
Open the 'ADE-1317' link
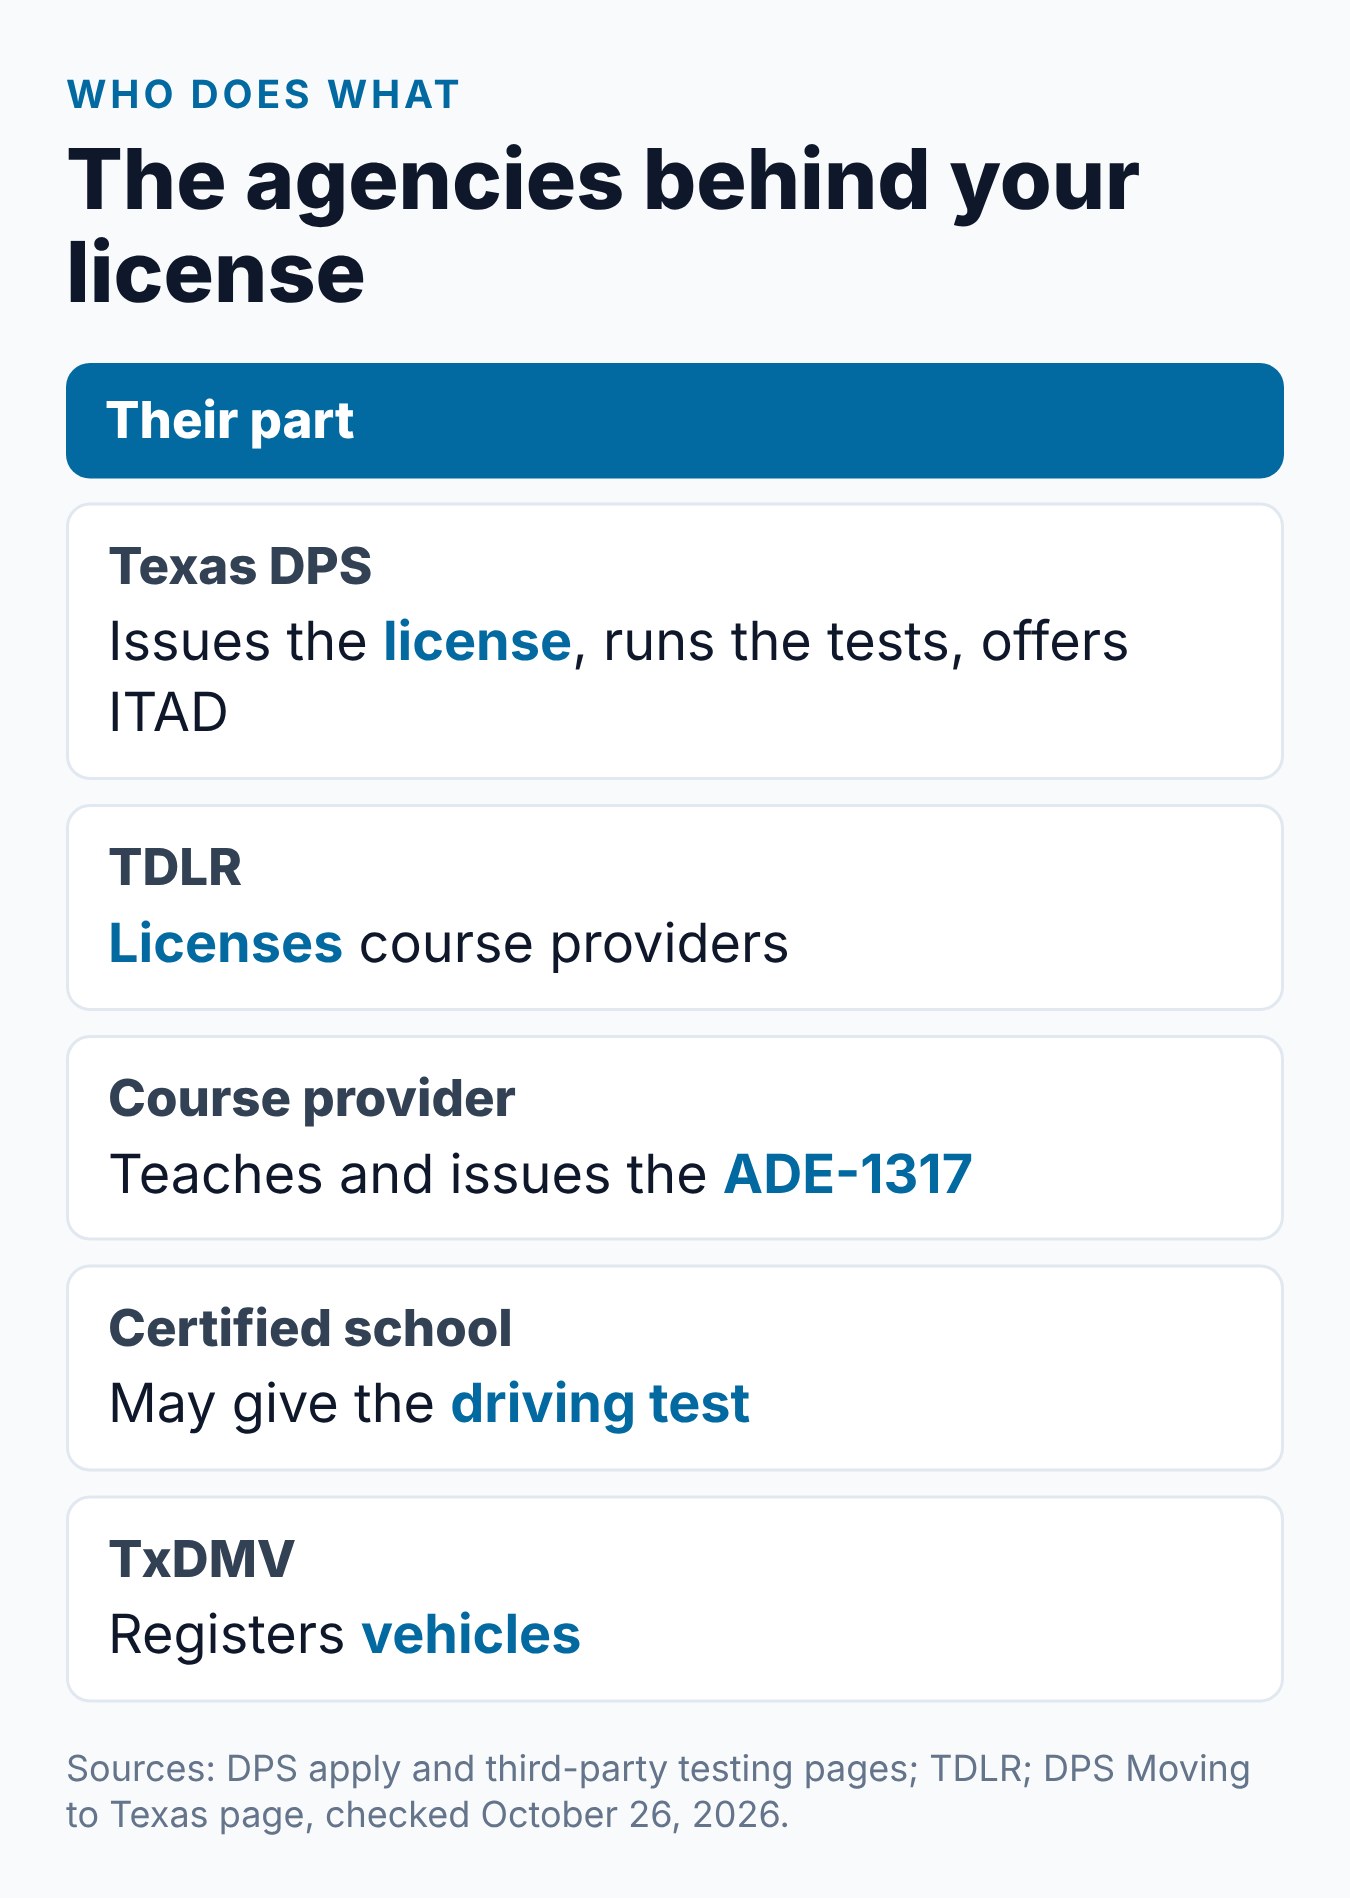click(848, 1174)
